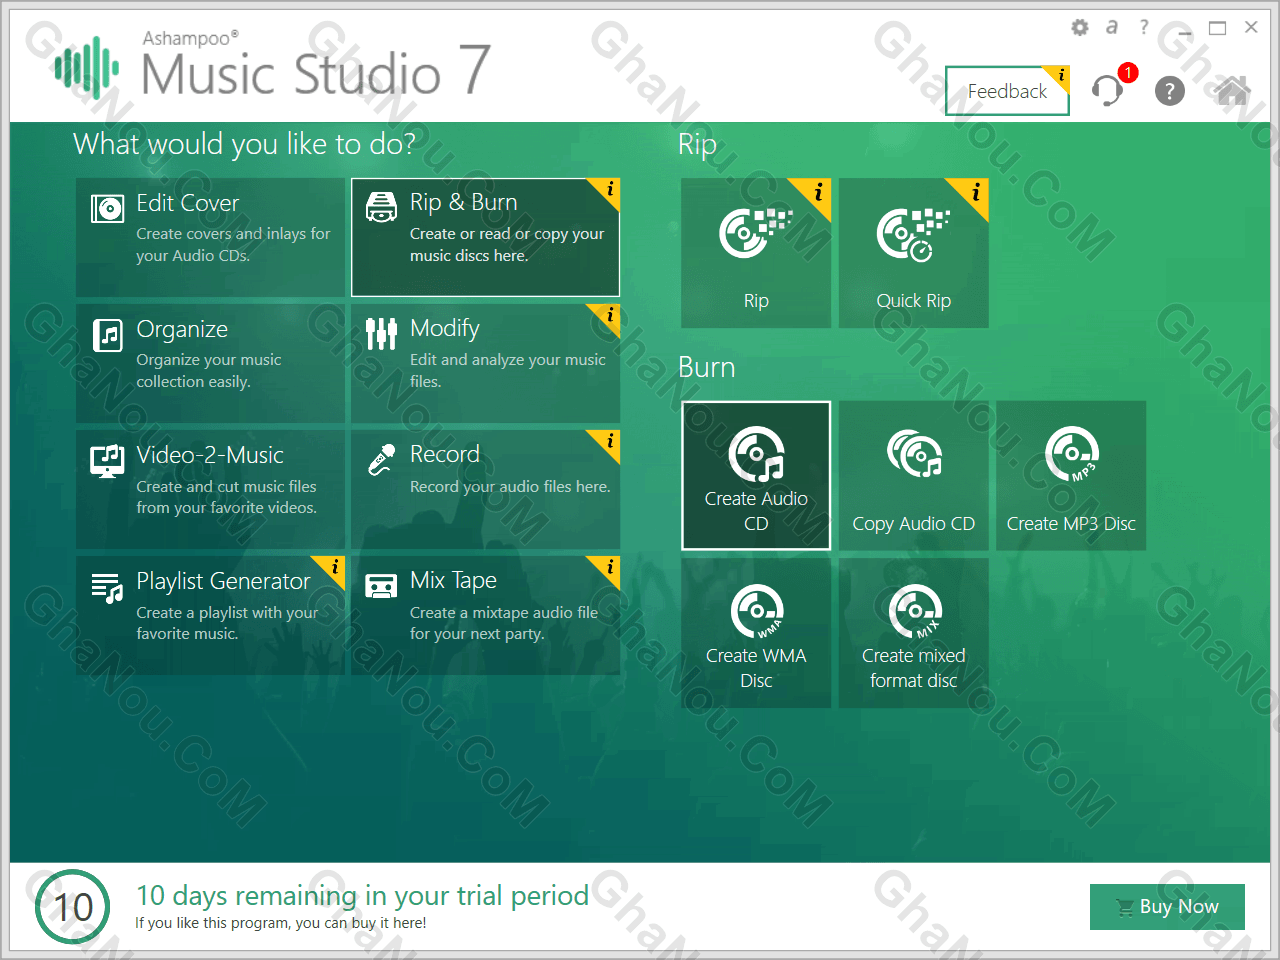Open settings gear in title bar
The width and height of the screenshot is (1280, 960).
click(x=1080, y=28)
